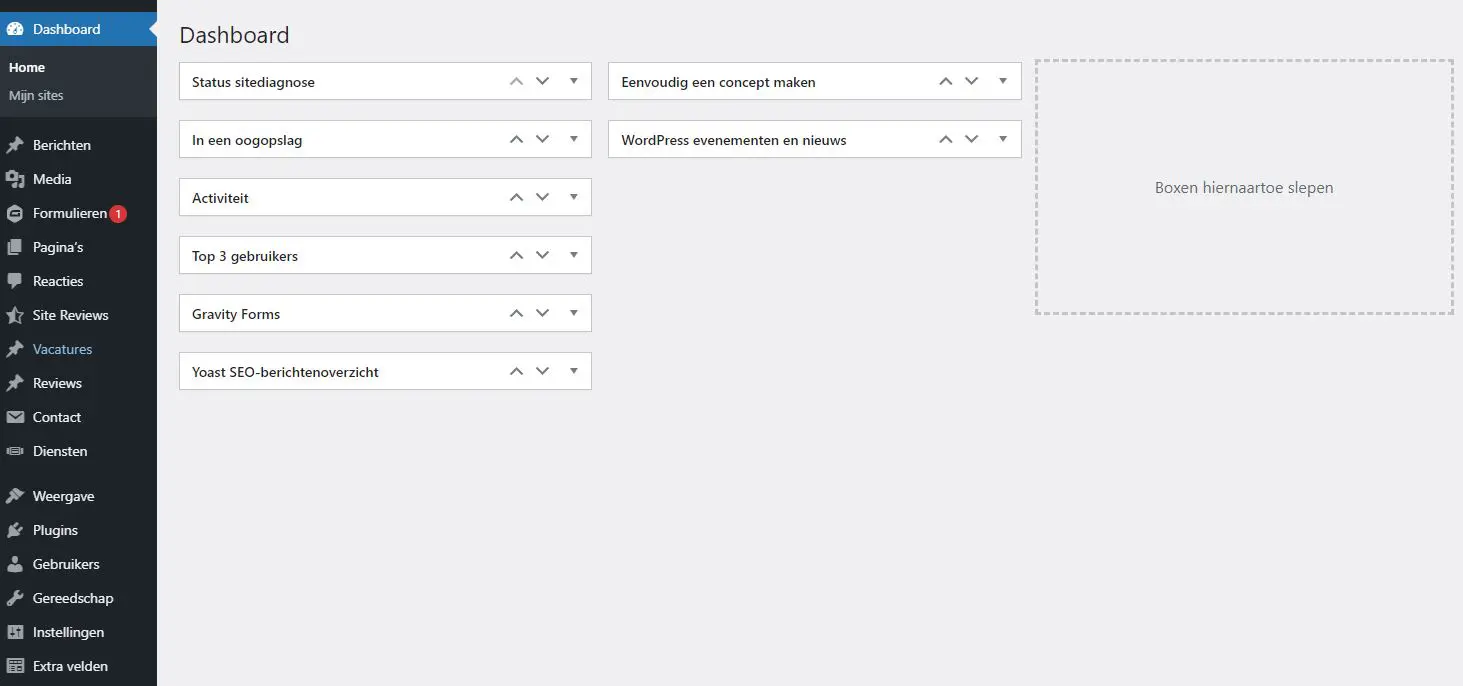The height and width of the screenshot is (686, 1463).
Task: Open the Instellingen settings menu
Action: coord(68,632)
